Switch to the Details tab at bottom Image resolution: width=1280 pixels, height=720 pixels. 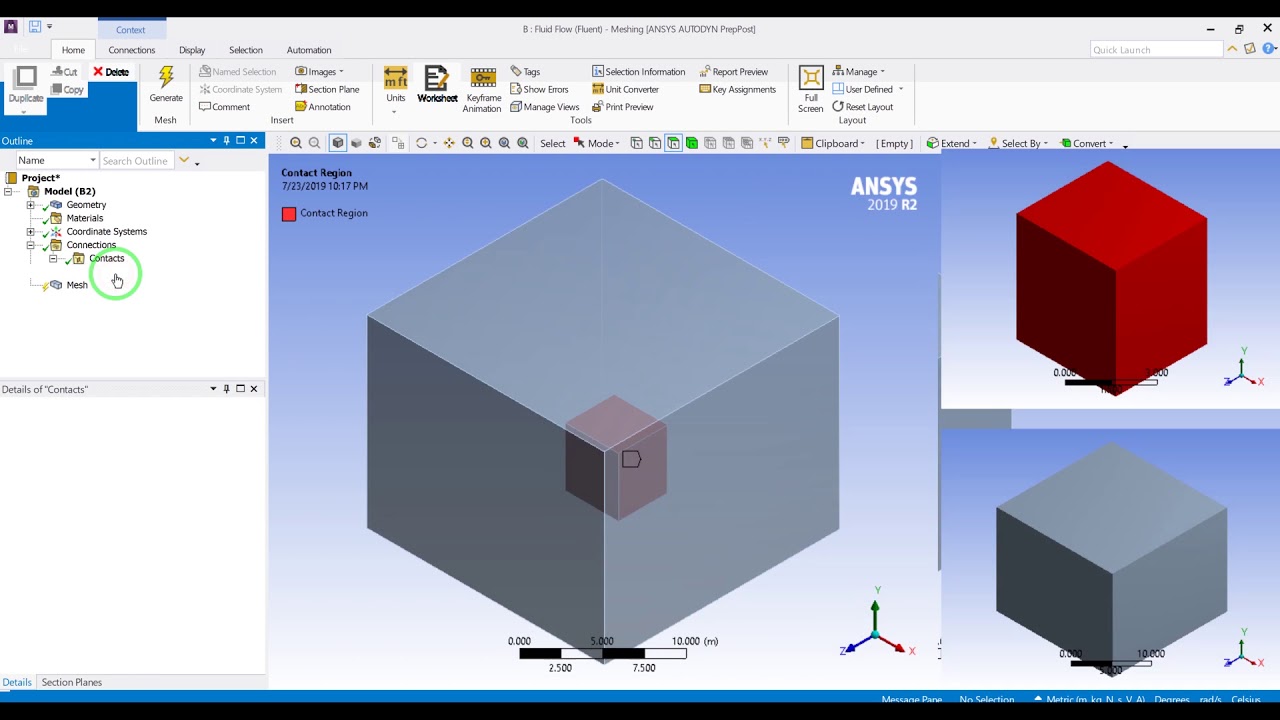(16, 682)
